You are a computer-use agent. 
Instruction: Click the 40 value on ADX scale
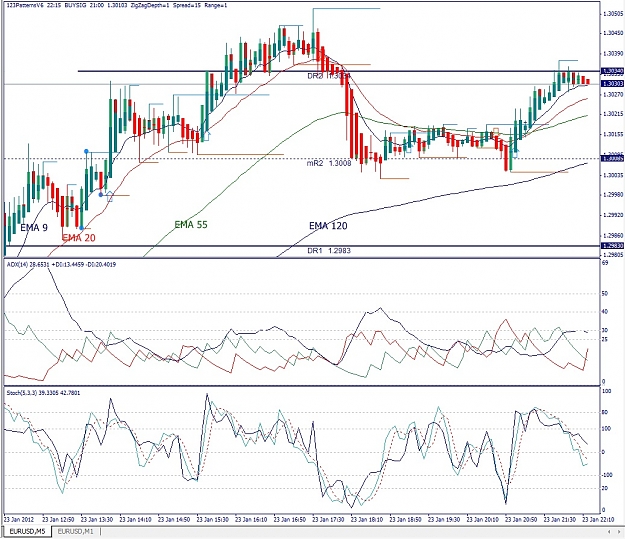click(605, 312)
